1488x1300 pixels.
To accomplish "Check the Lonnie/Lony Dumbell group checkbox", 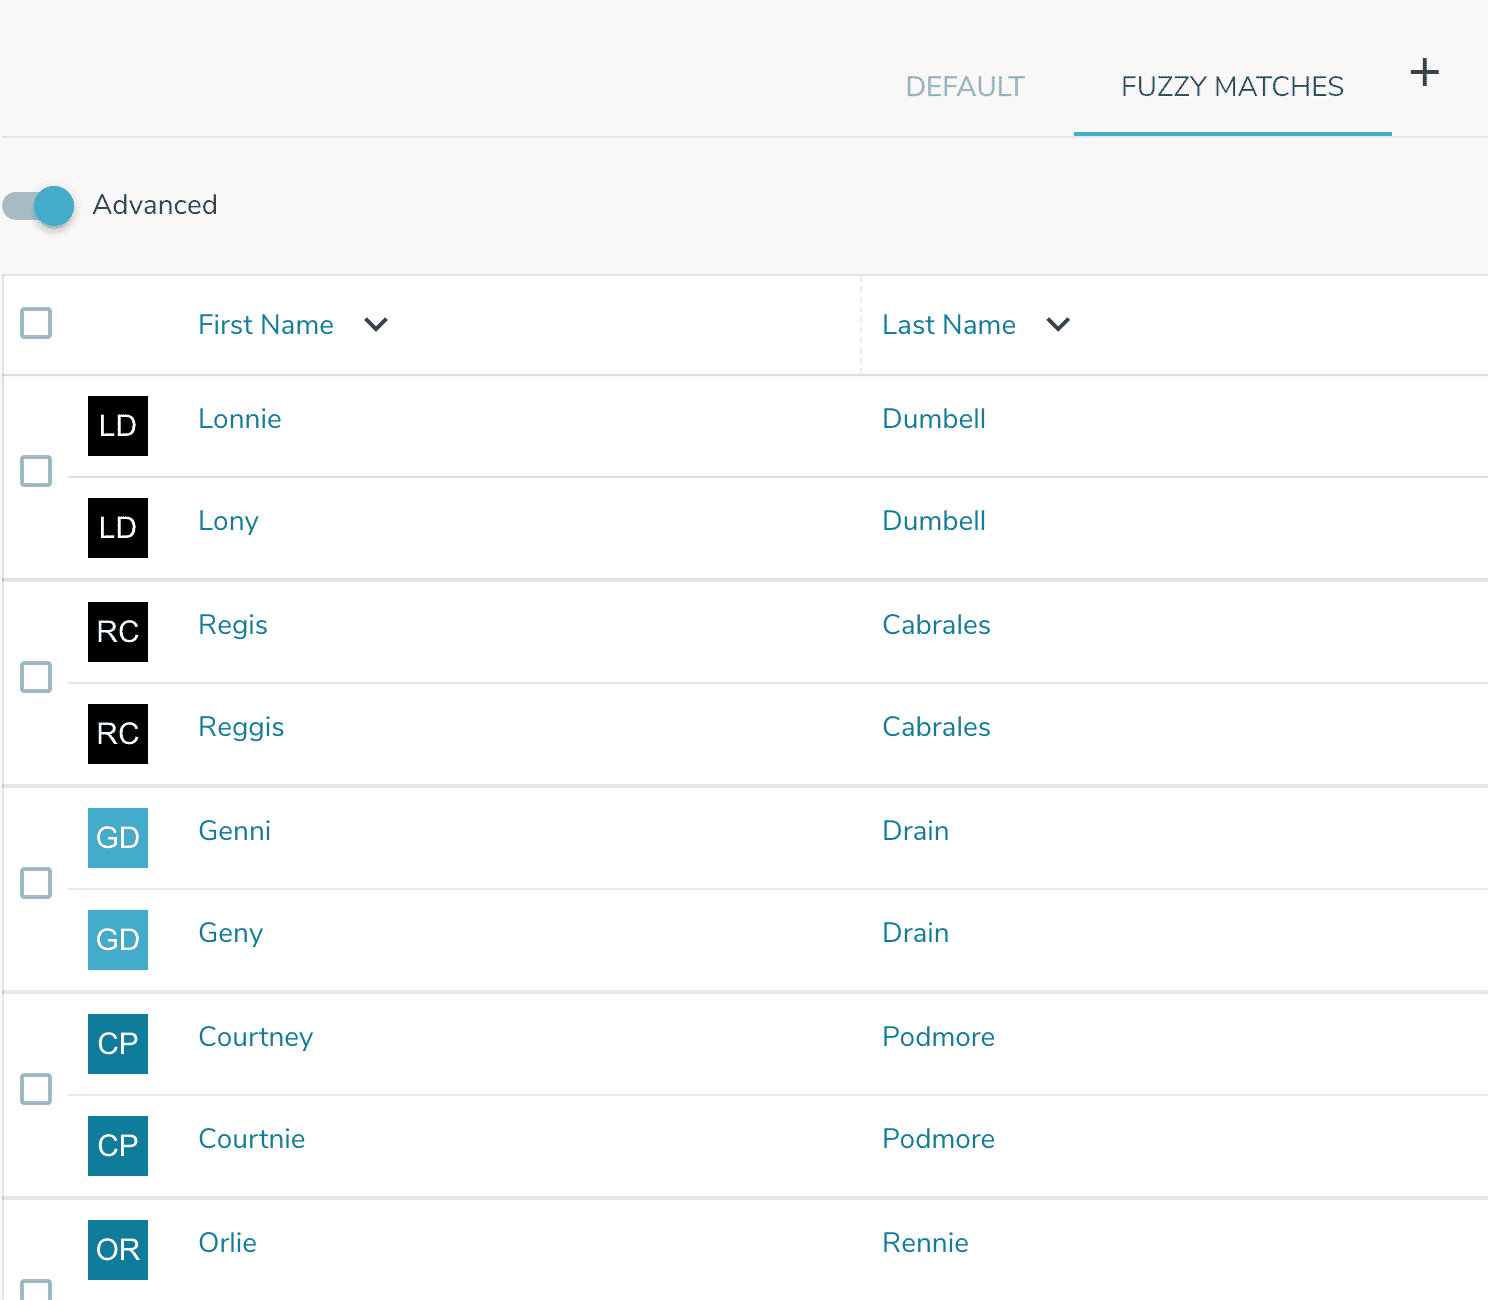I will (36, 471).
